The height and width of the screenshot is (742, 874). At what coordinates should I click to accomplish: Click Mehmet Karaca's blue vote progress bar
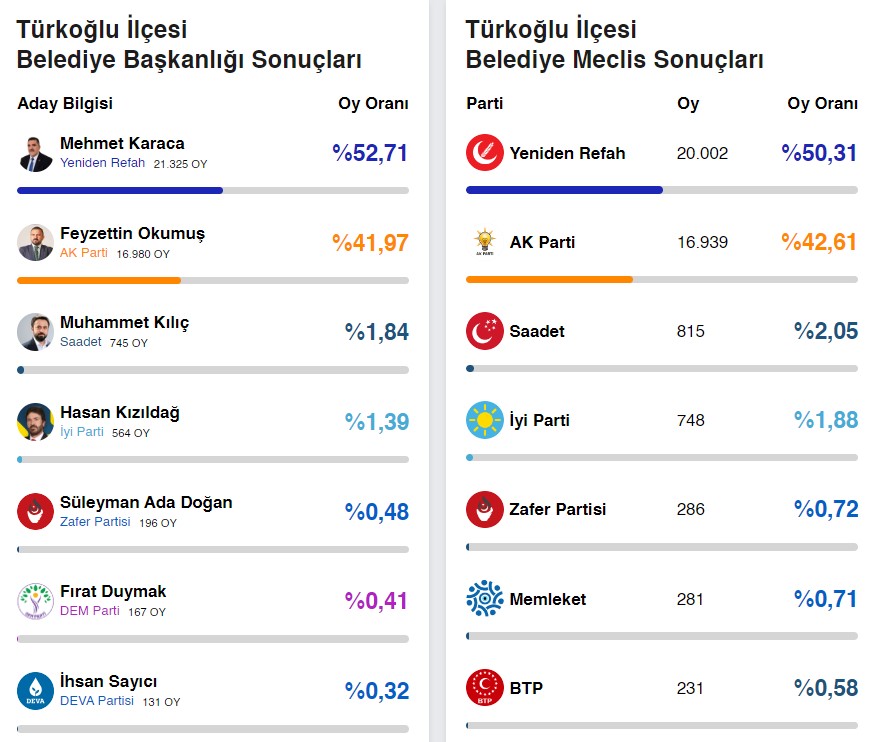coord(120,190)
